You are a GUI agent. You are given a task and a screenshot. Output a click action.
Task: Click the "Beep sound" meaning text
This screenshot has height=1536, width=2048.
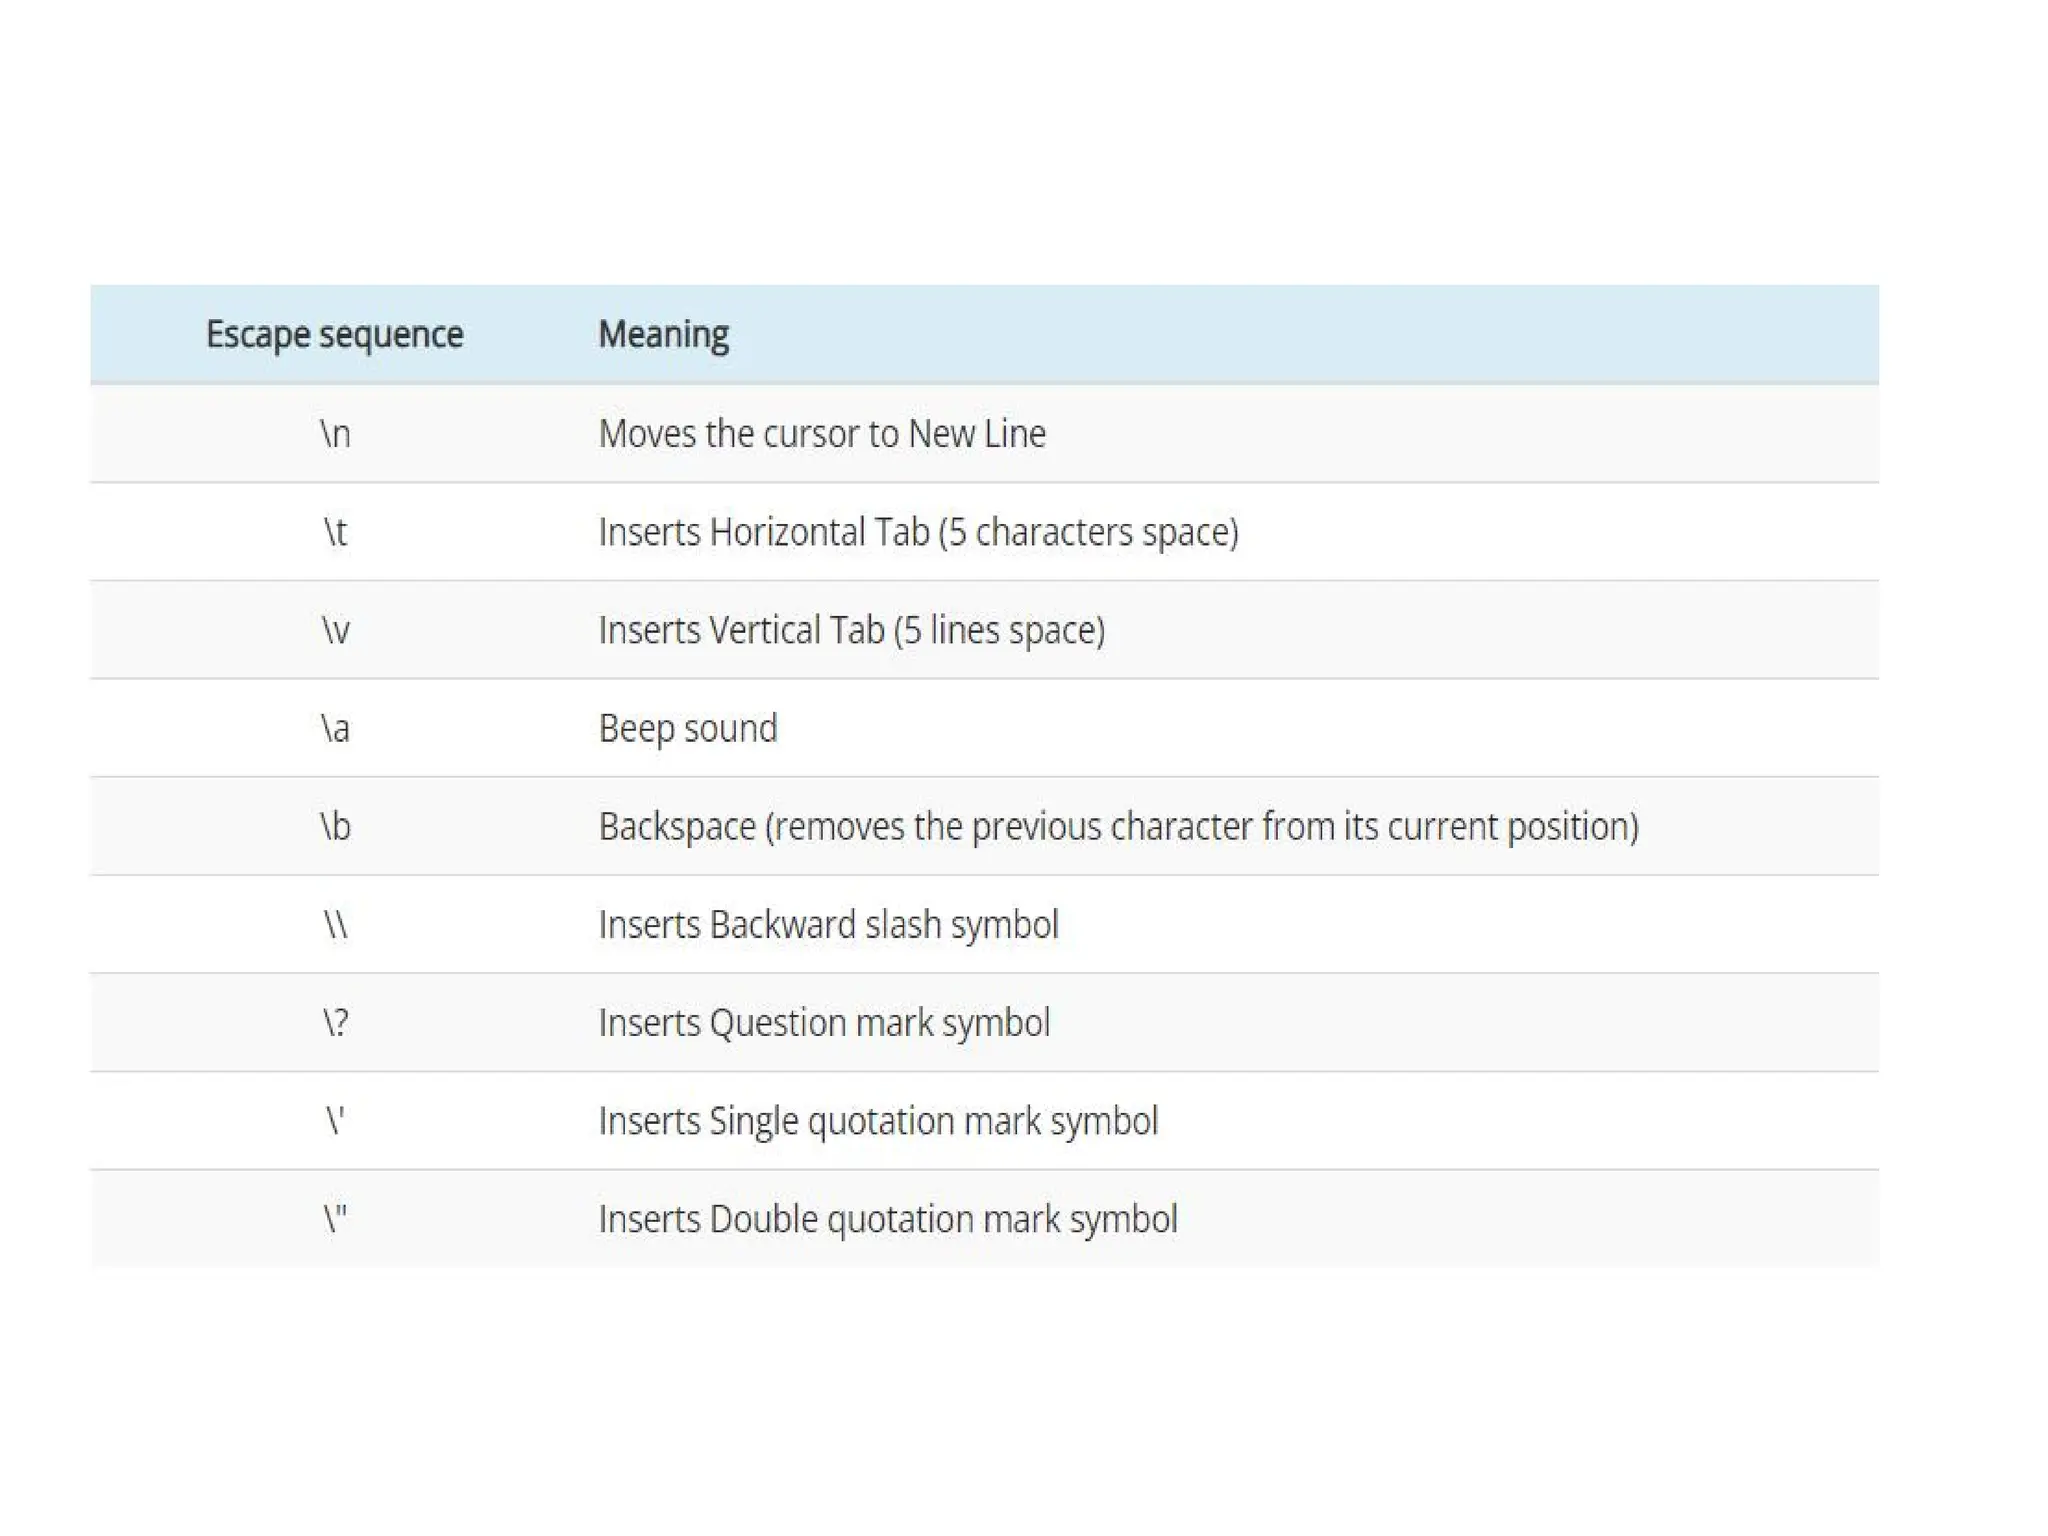click(687, 728)
